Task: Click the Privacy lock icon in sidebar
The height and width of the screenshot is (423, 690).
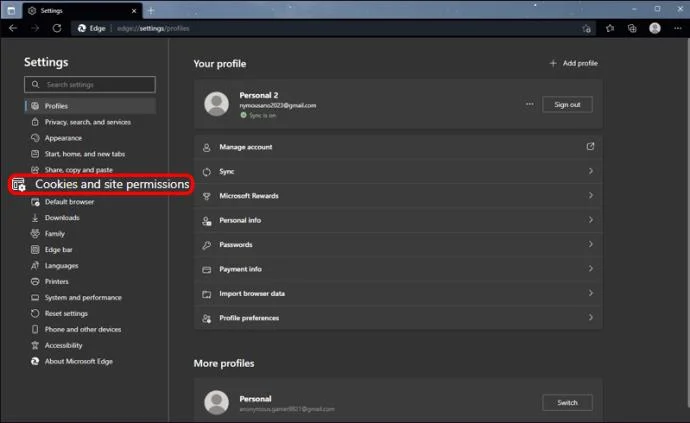Action: [x=35, y=122]
